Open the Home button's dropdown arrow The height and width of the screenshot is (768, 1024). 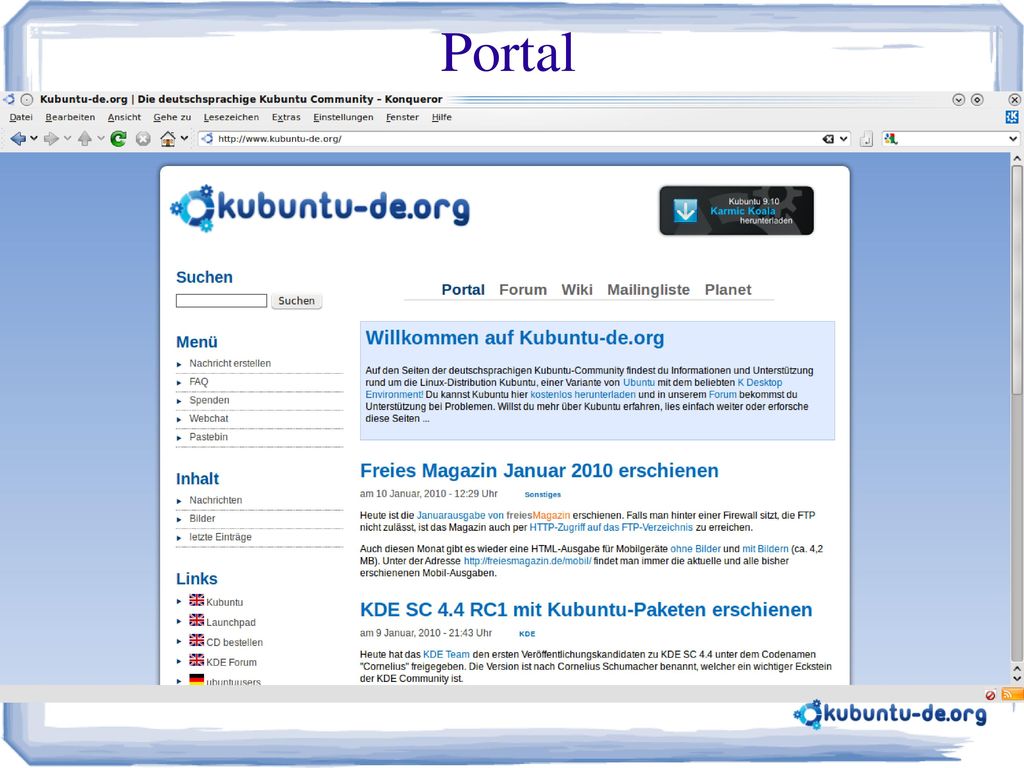coord(184,138)
